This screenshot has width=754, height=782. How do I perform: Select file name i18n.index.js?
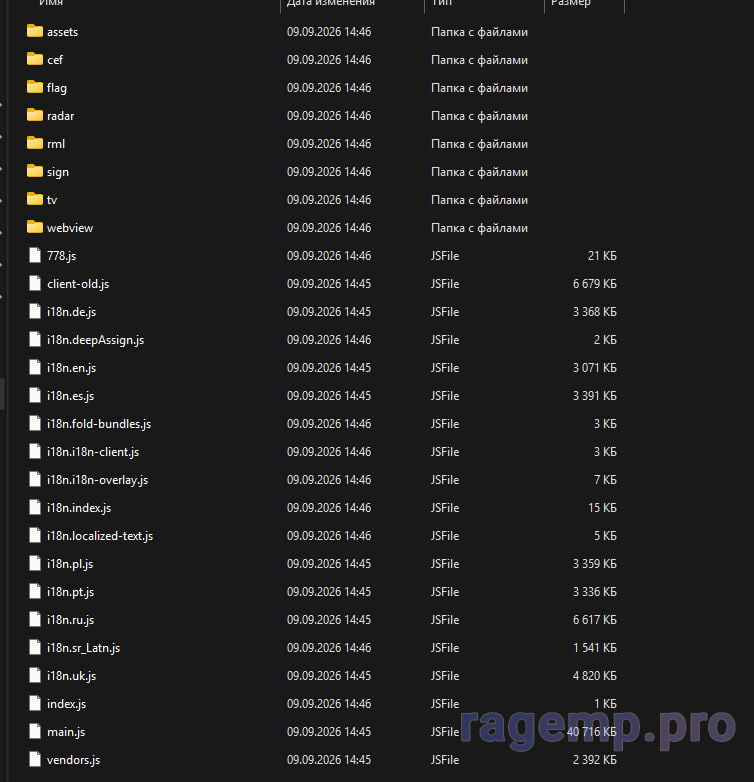point(79,508)
